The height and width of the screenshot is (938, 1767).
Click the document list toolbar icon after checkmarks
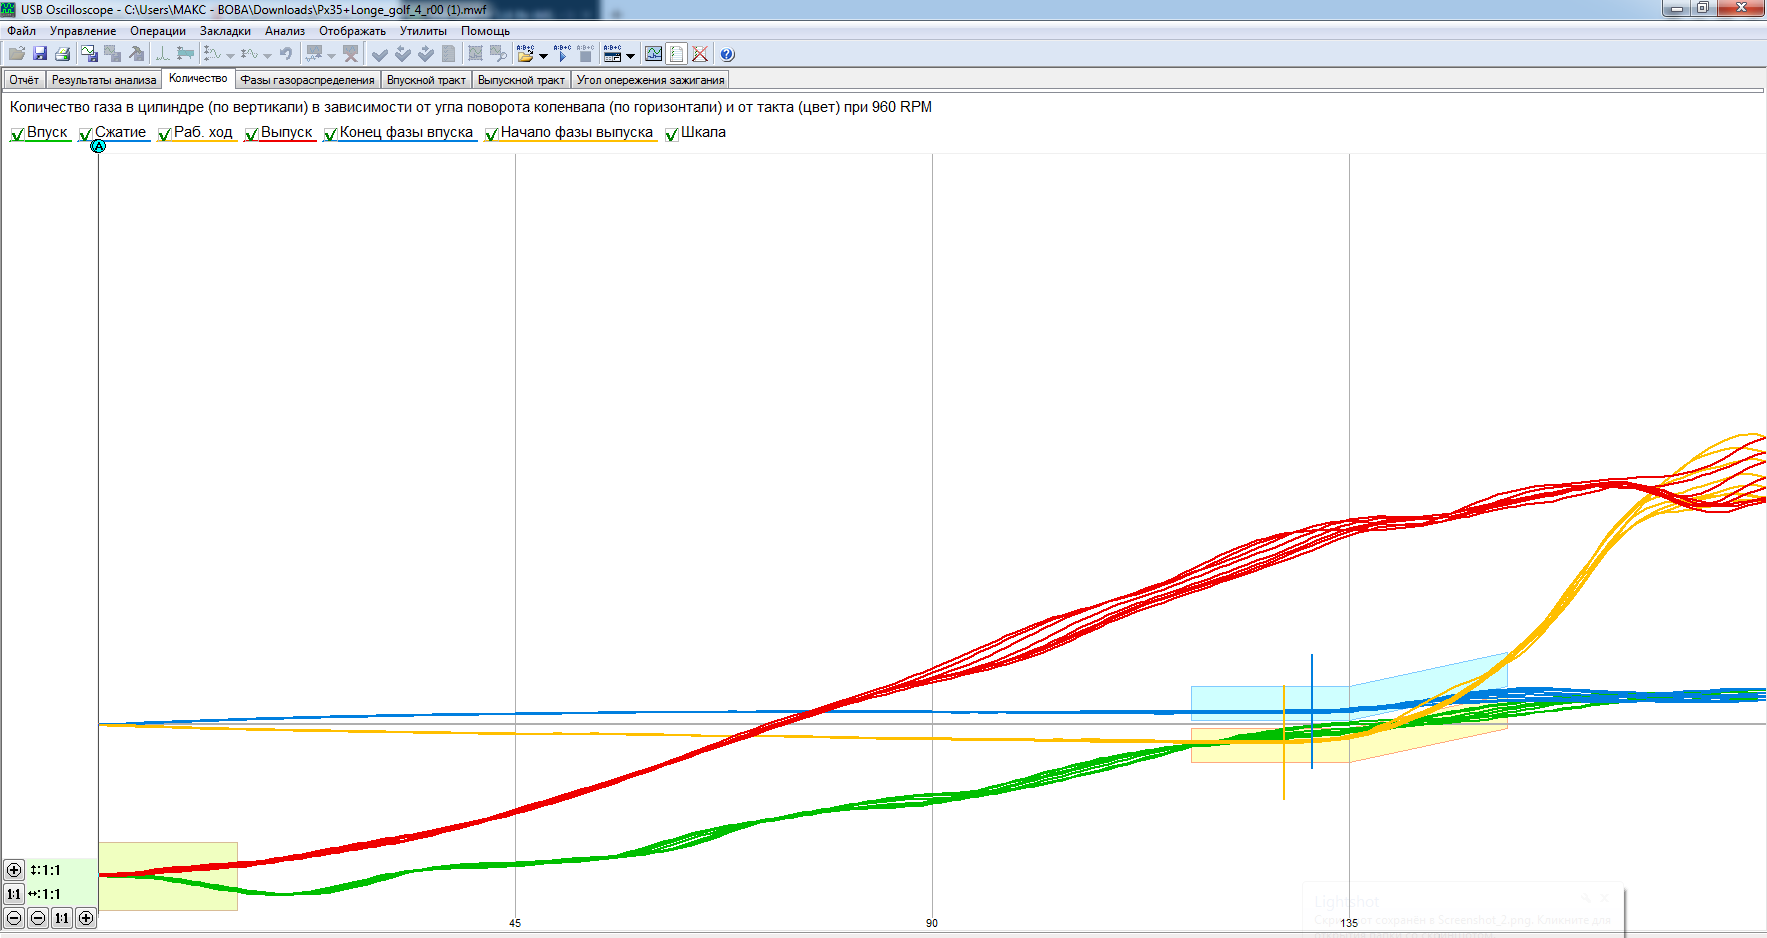(x=448, y=54)
